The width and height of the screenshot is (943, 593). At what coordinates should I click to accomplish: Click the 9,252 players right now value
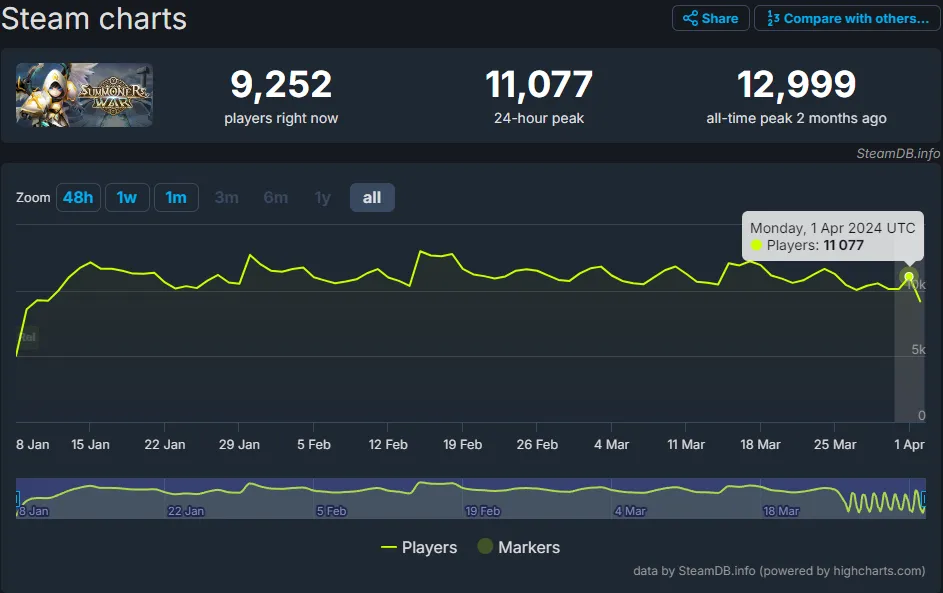click(x=281, y=84)
